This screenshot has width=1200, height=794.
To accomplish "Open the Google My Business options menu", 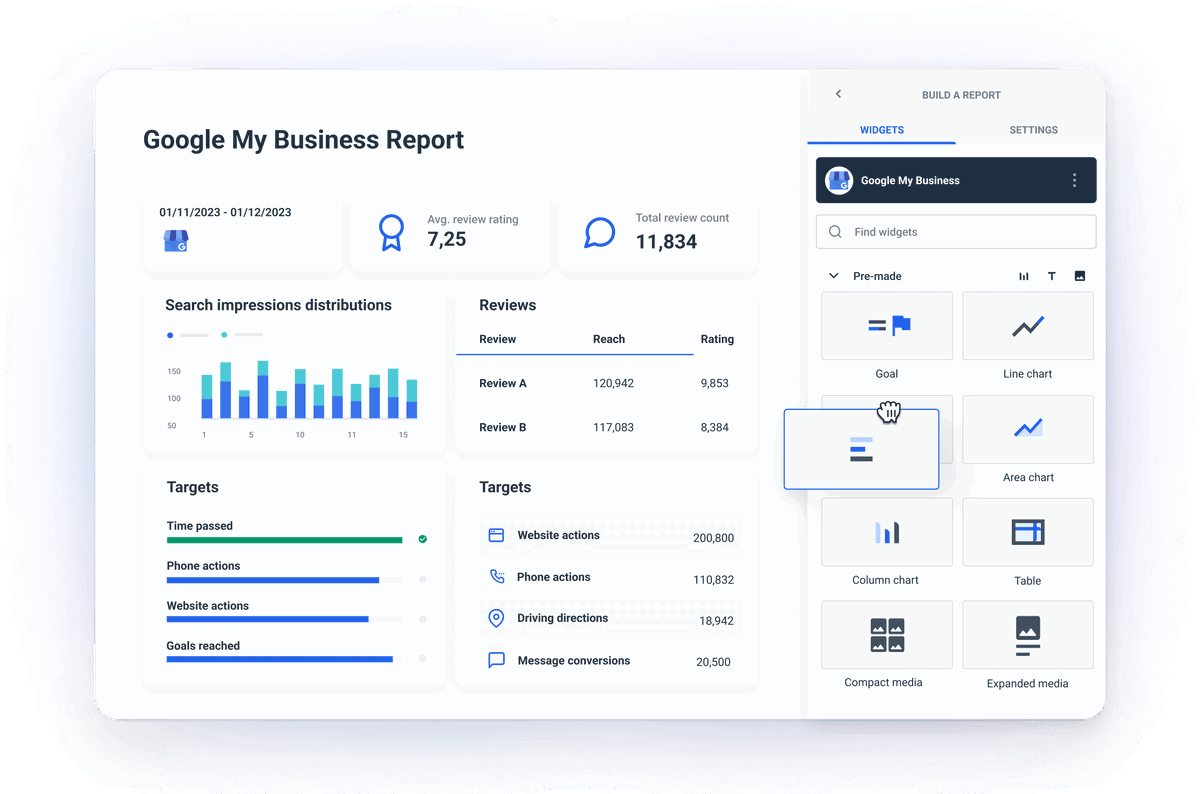I will coord(1075,180).
